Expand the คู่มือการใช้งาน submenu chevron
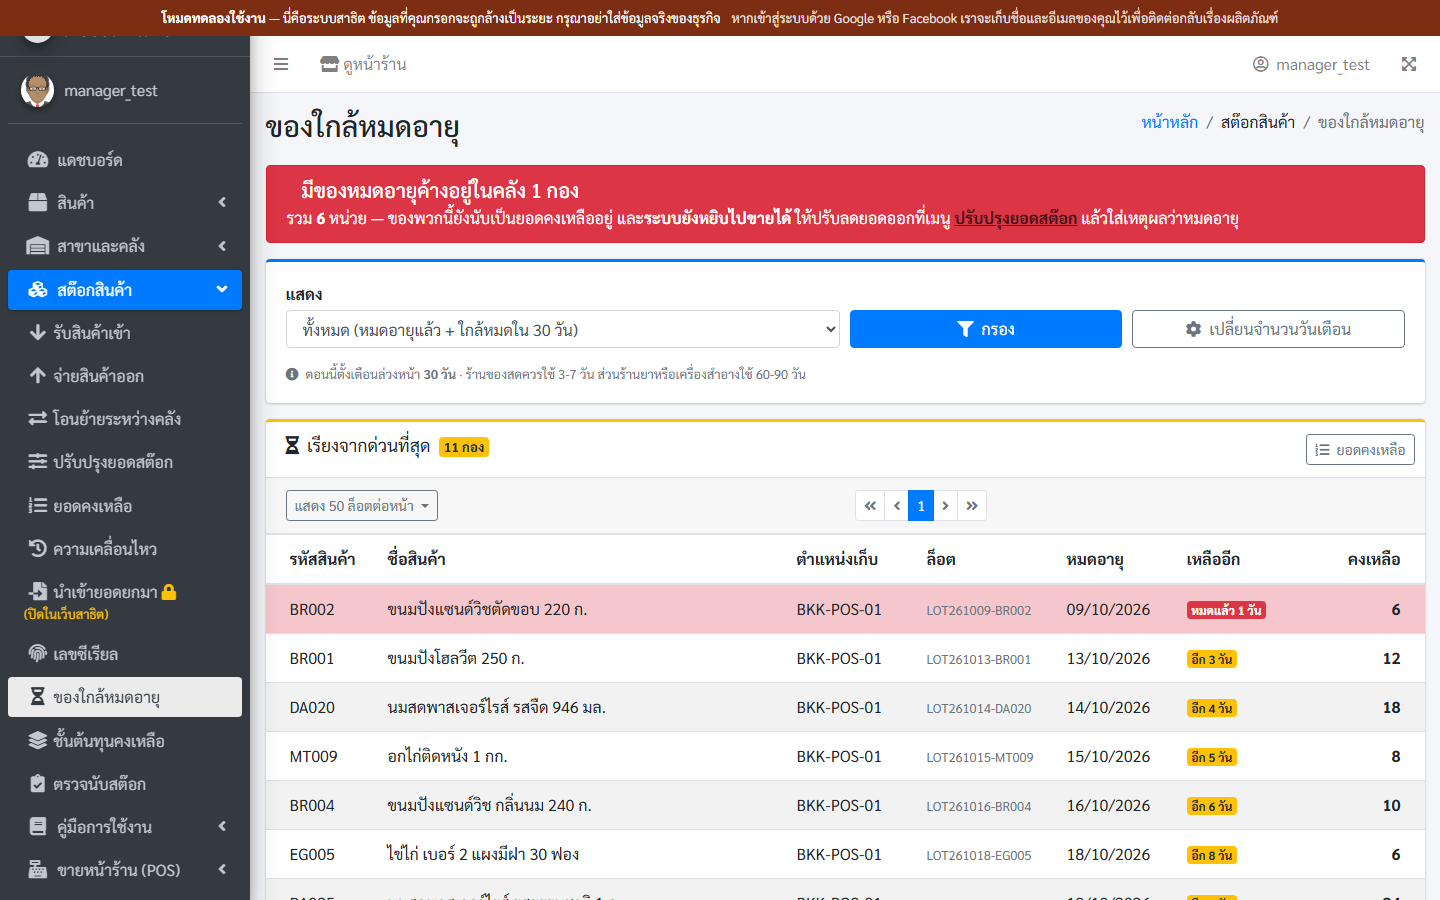 click(x=222, y=826)
